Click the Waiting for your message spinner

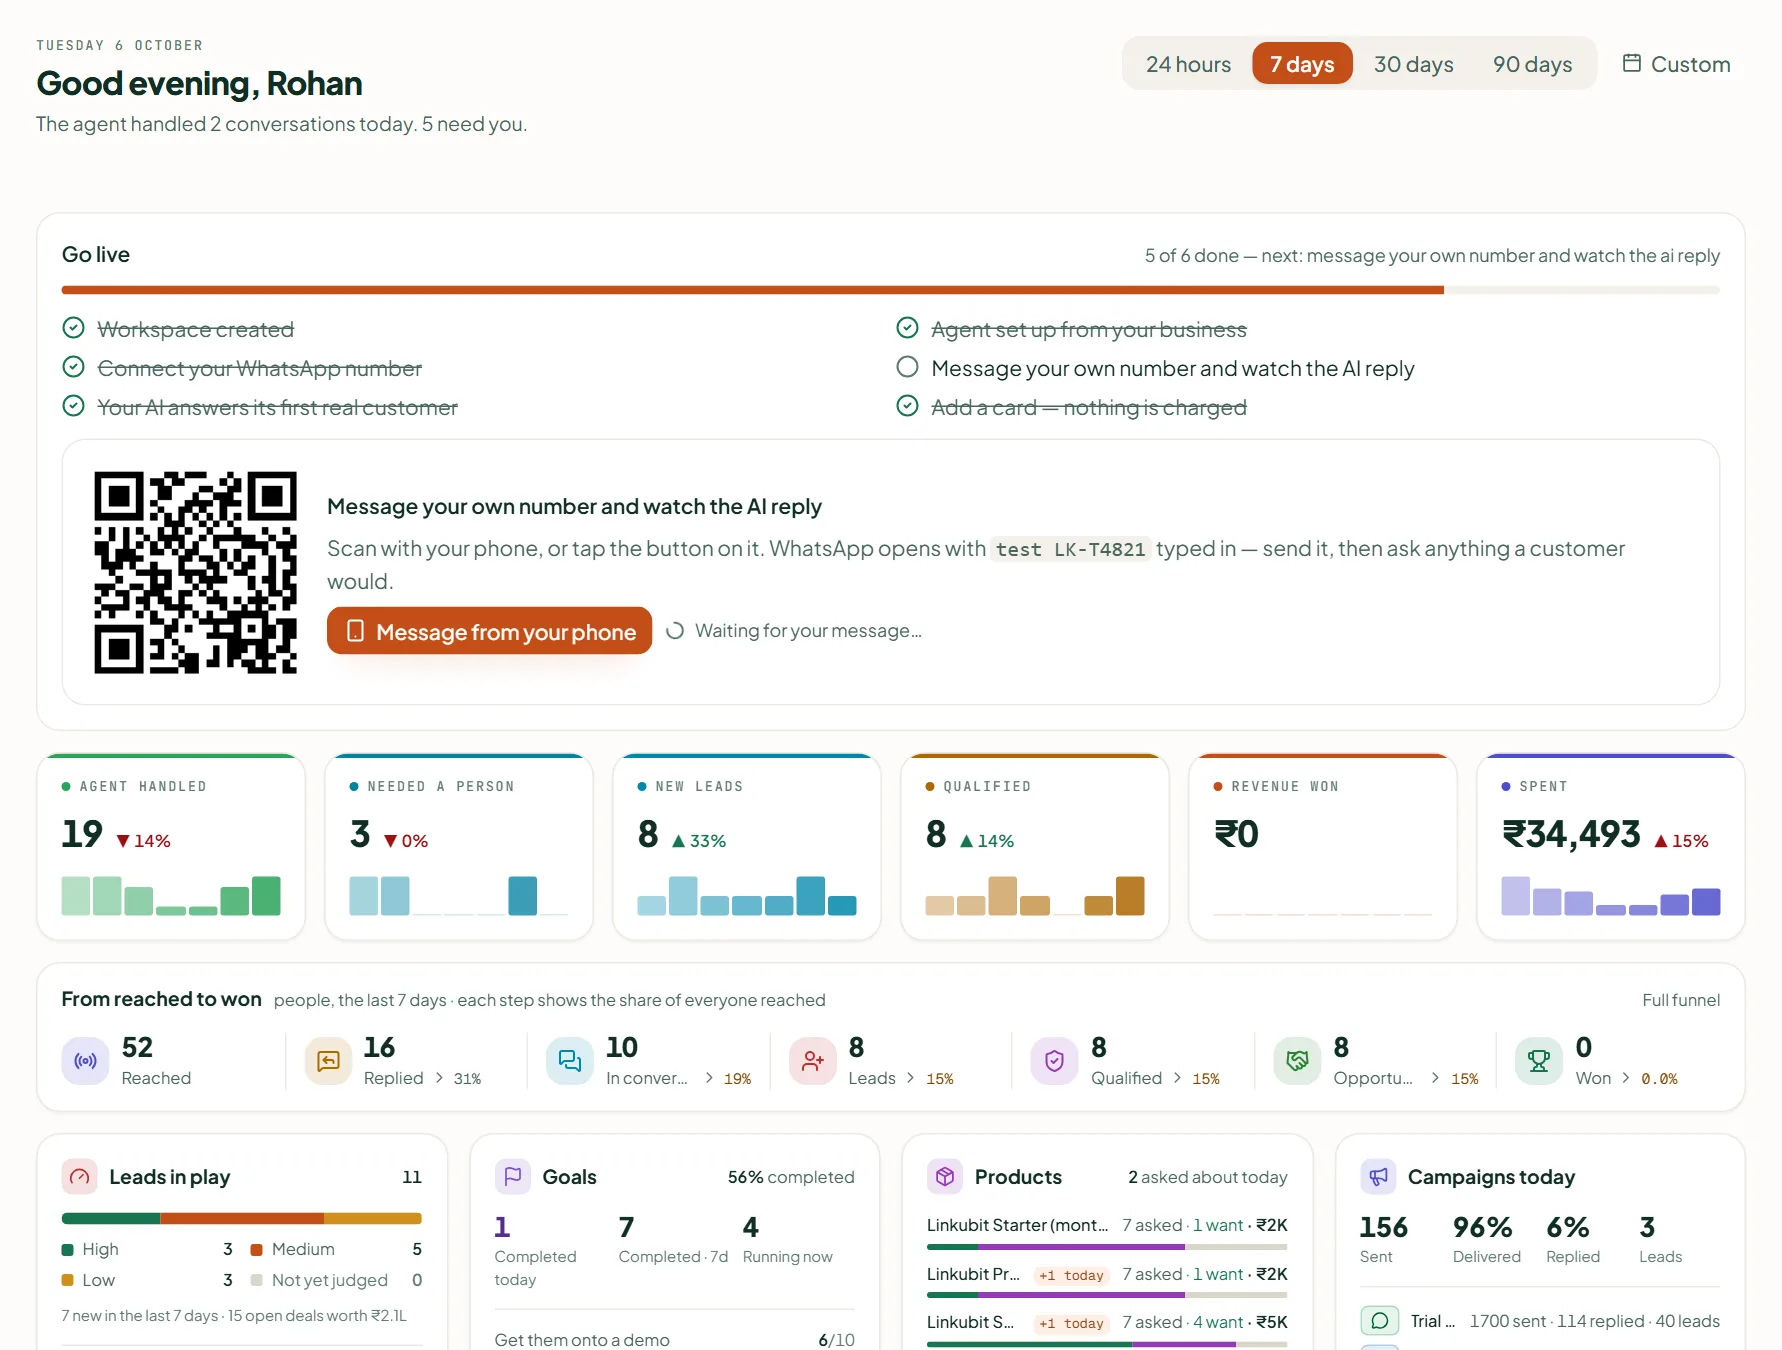(x=675, y=631)
